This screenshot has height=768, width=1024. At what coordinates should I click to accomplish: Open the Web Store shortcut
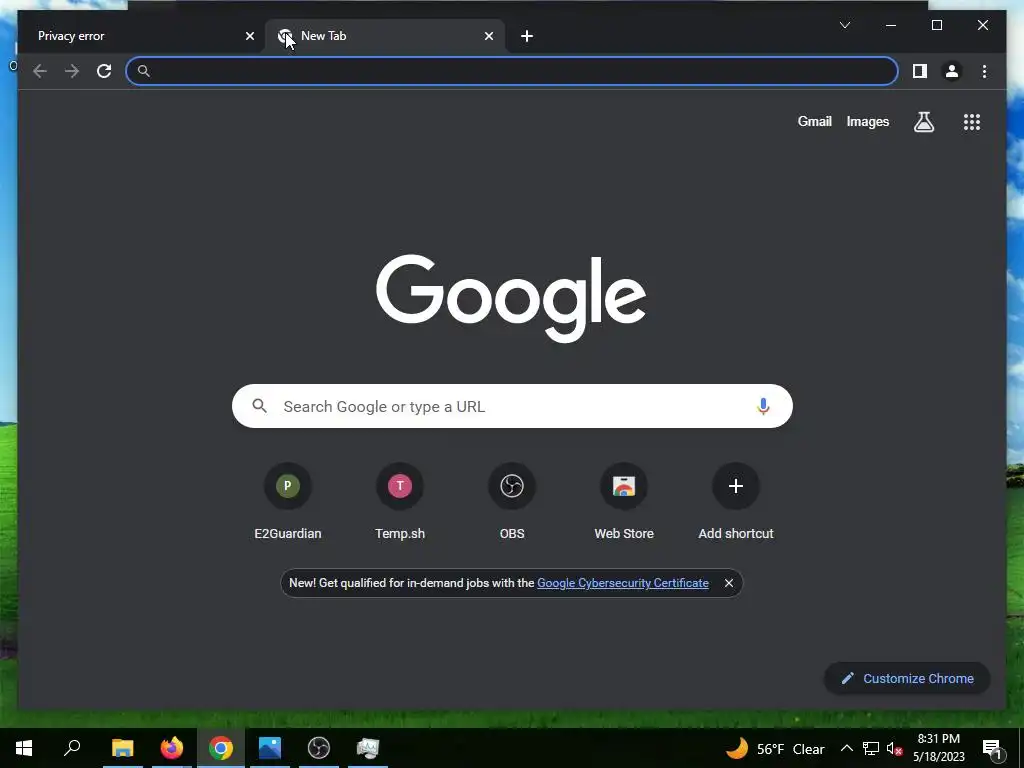point(624,502)
